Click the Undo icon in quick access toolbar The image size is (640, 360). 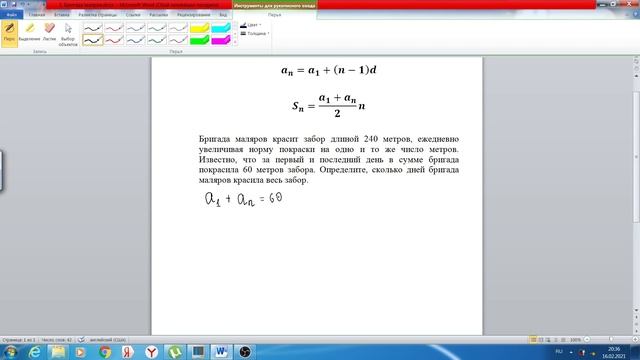pos(22,4)
